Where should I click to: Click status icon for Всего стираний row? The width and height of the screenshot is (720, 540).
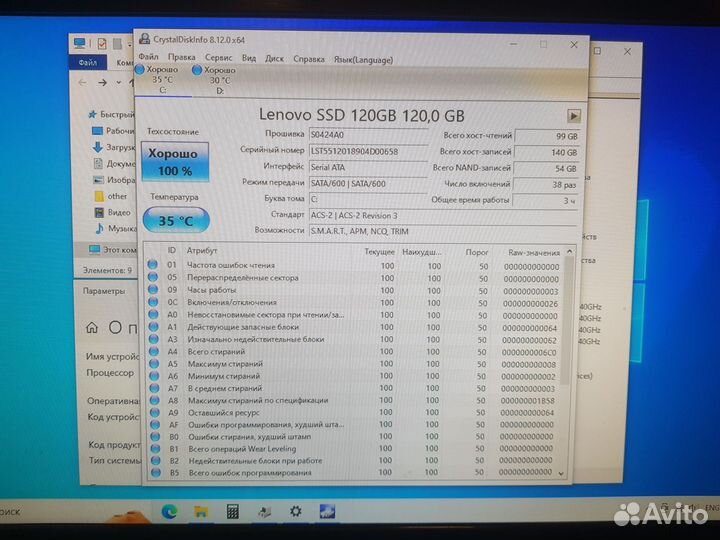point(154,351)
